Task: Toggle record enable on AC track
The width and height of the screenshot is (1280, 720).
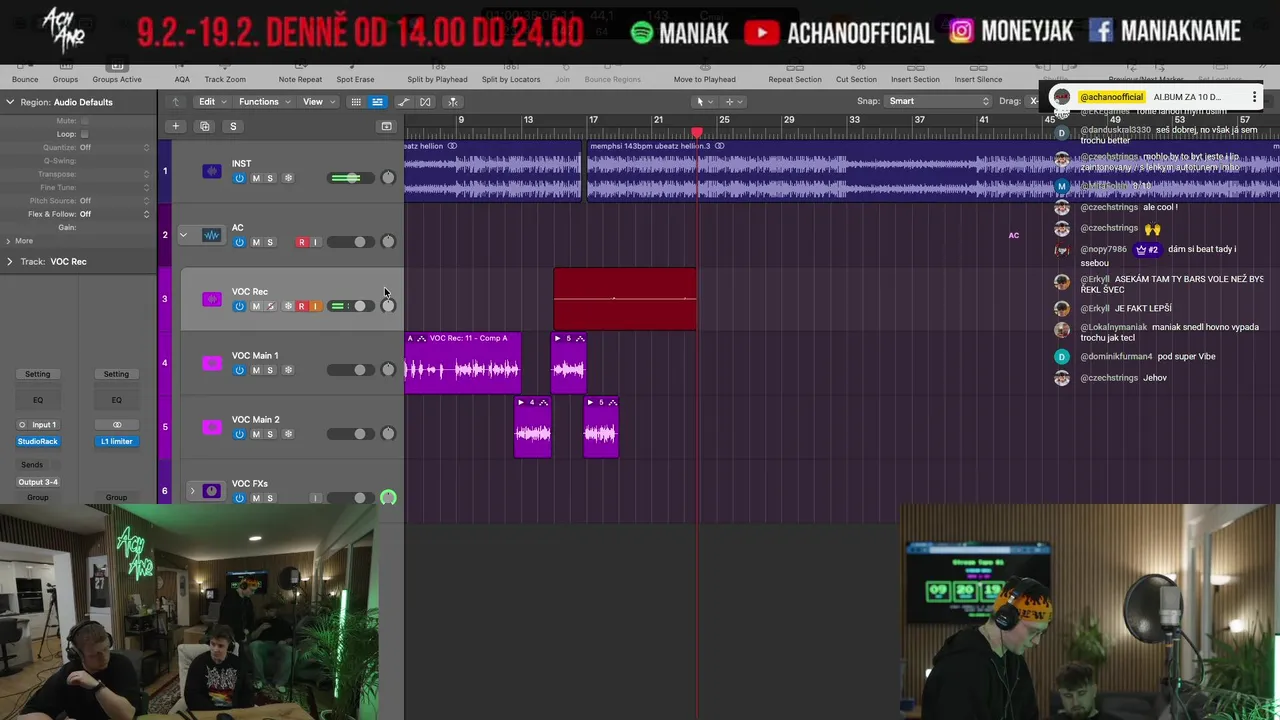Action: click(301, 242)
